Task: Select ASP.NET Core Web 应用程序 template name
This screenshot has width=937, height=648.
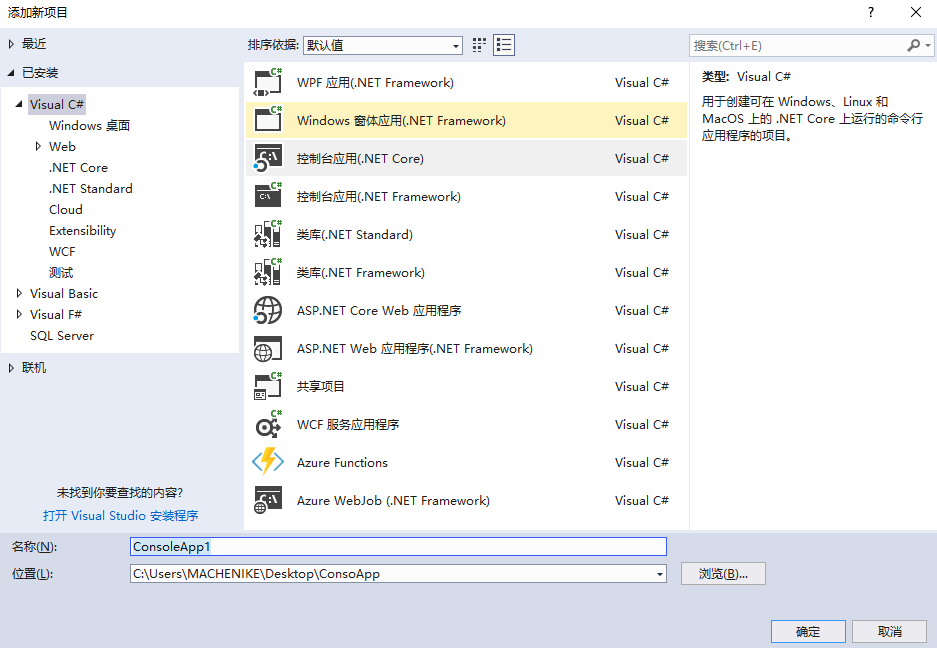Action: [x=379, y=311]
